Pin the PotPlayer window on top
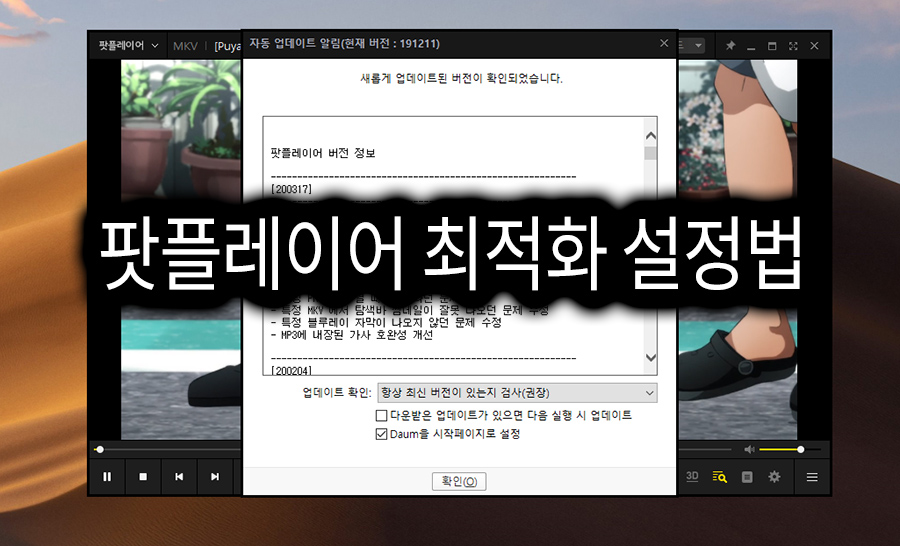 click(730, 45)
